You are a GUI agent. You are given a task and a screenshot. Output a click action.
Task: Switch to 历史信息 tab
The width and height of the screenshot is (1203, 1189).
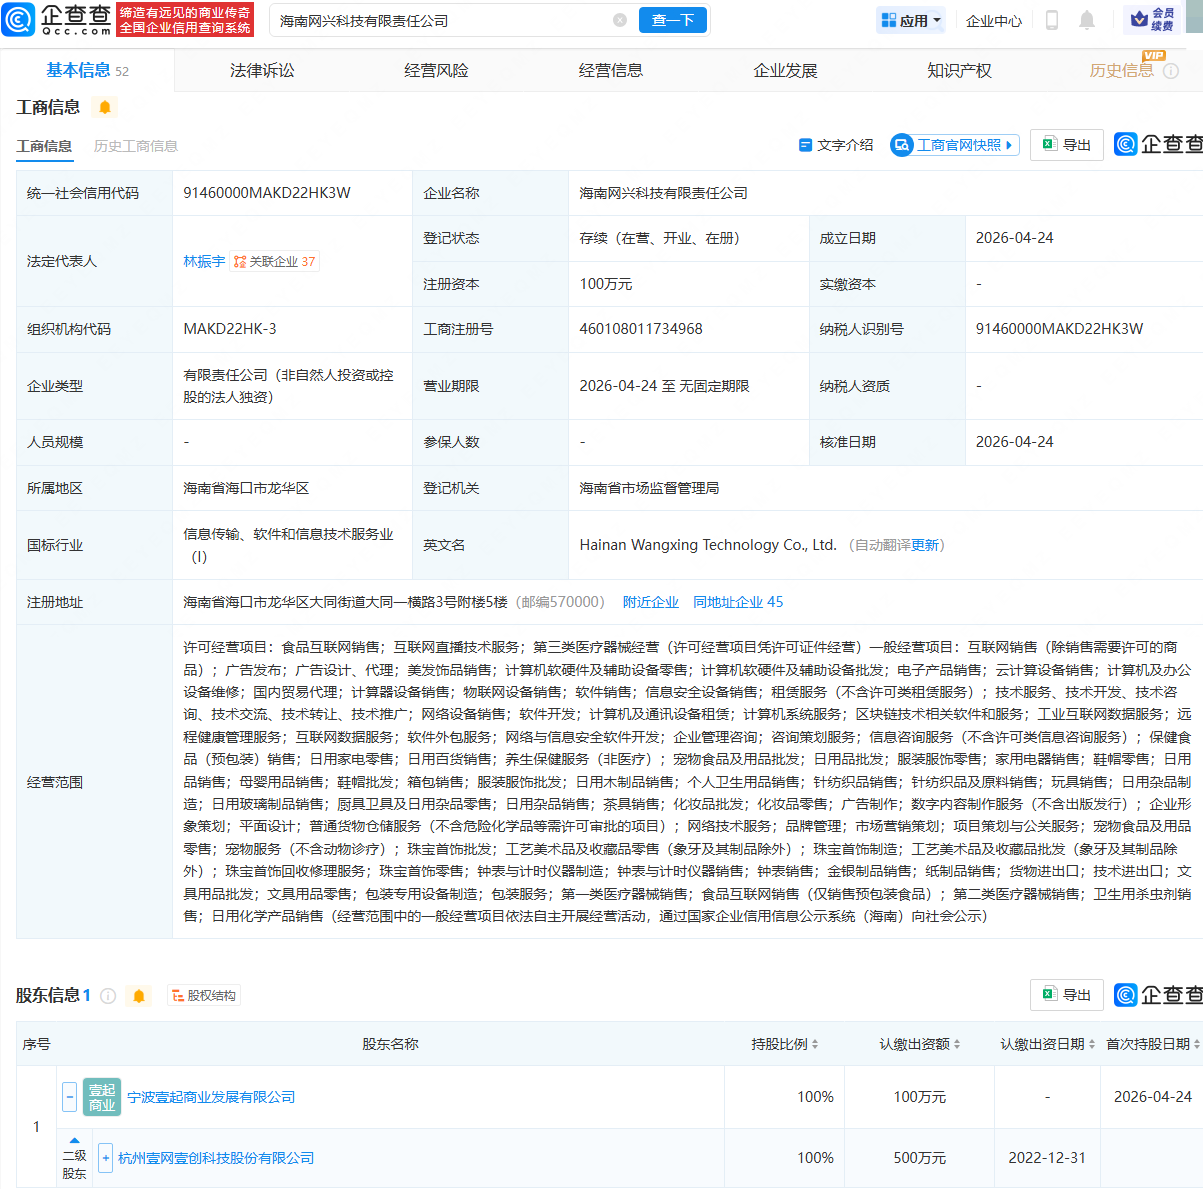(x=1121, y=70)
